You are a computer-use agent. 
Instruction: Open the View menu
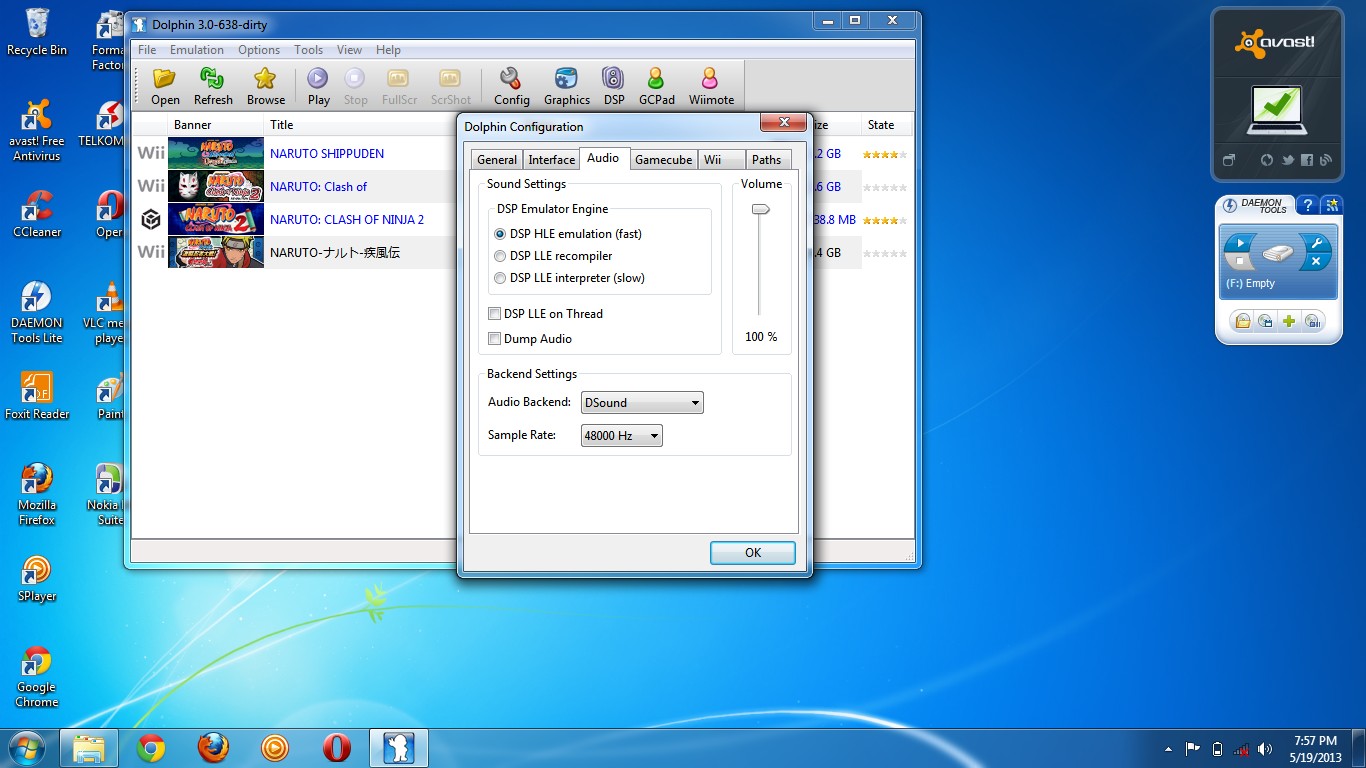pos(350,50)
